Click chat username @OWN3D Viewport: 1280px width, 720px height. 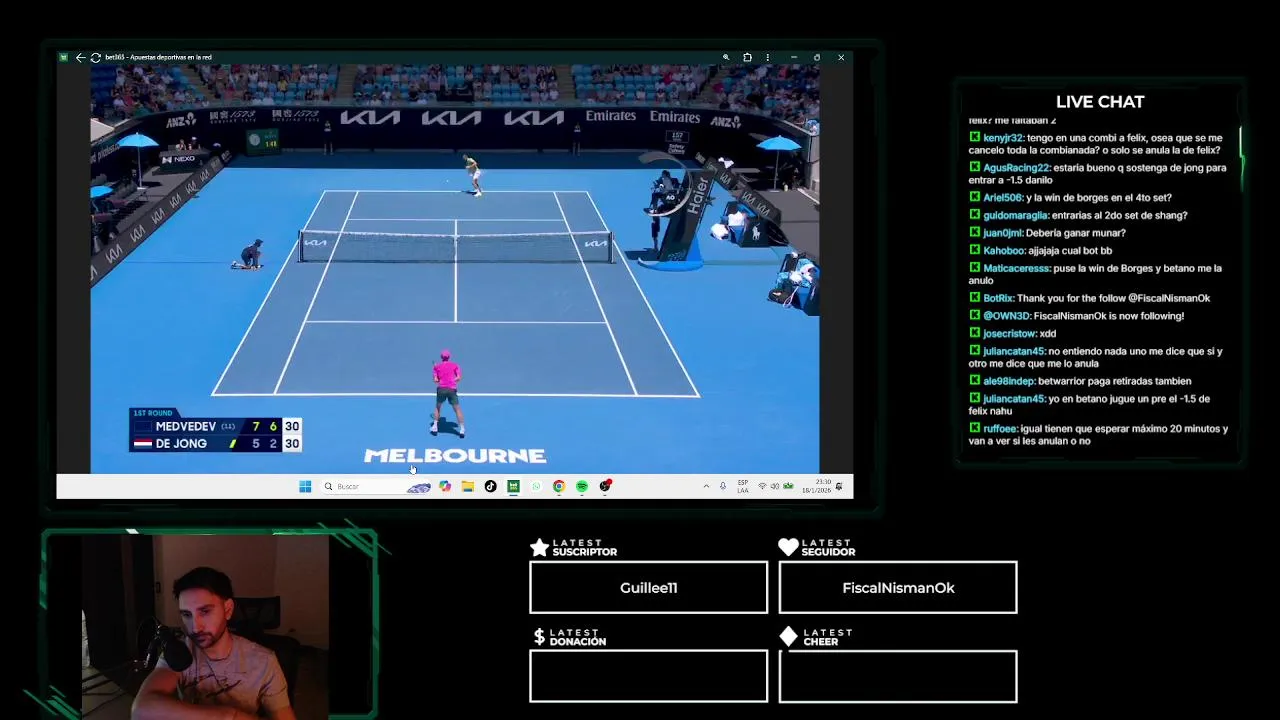click(x=1005, y=316)
